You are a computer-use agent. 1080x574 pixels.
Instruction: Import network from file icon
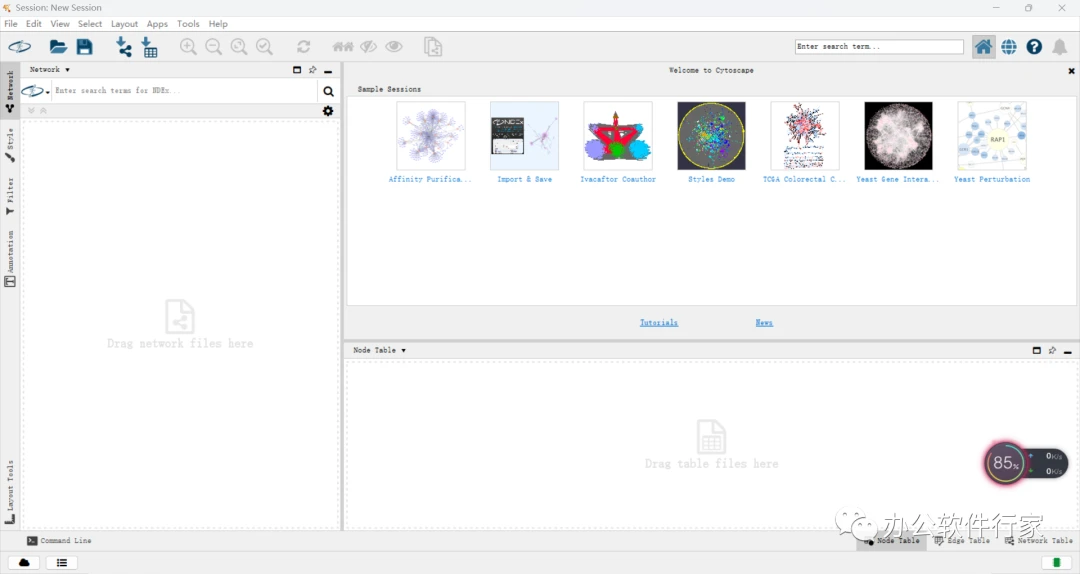tap(123, 47)
